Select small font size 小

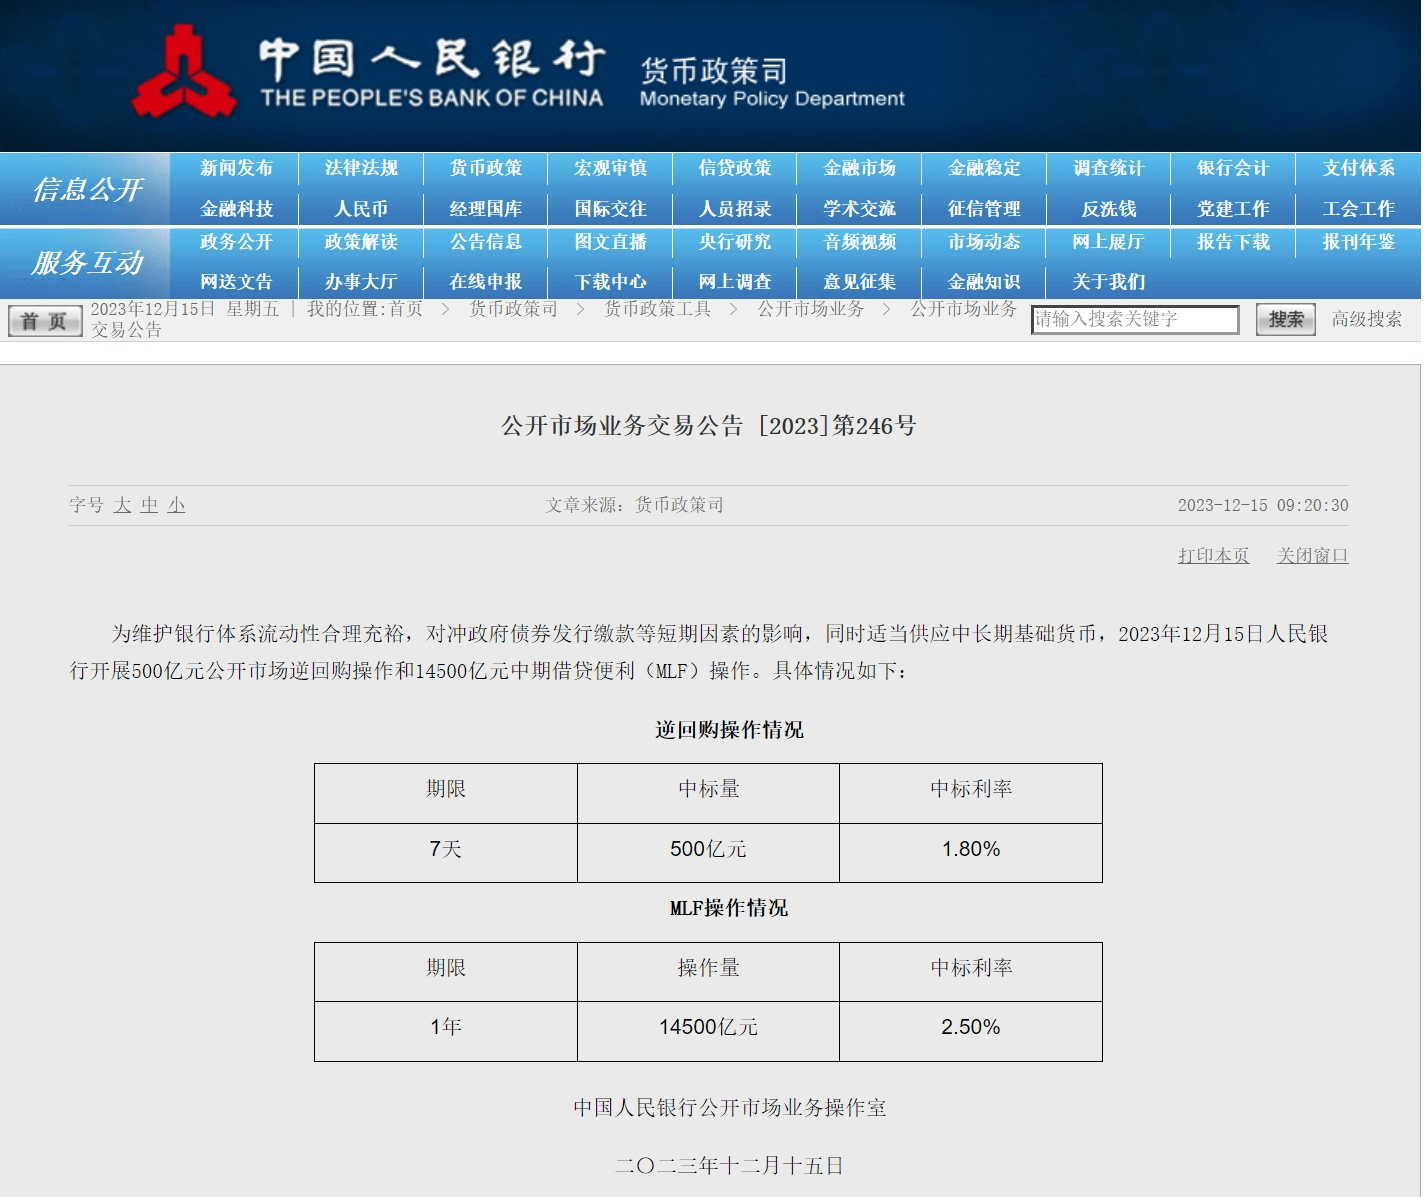click(176, 505)
